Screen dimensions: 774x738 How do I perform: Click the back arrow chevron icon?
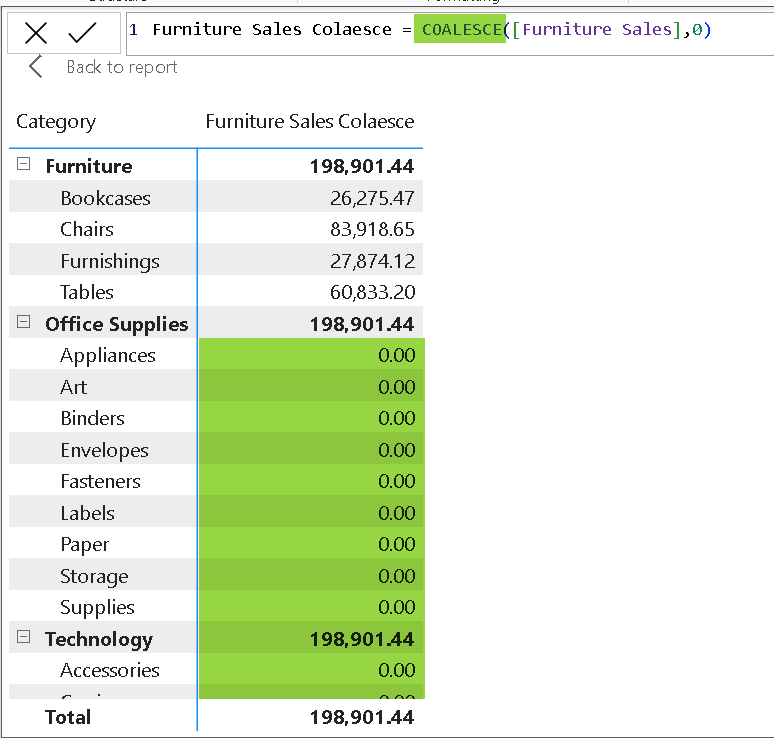click(x=35, y=67)
